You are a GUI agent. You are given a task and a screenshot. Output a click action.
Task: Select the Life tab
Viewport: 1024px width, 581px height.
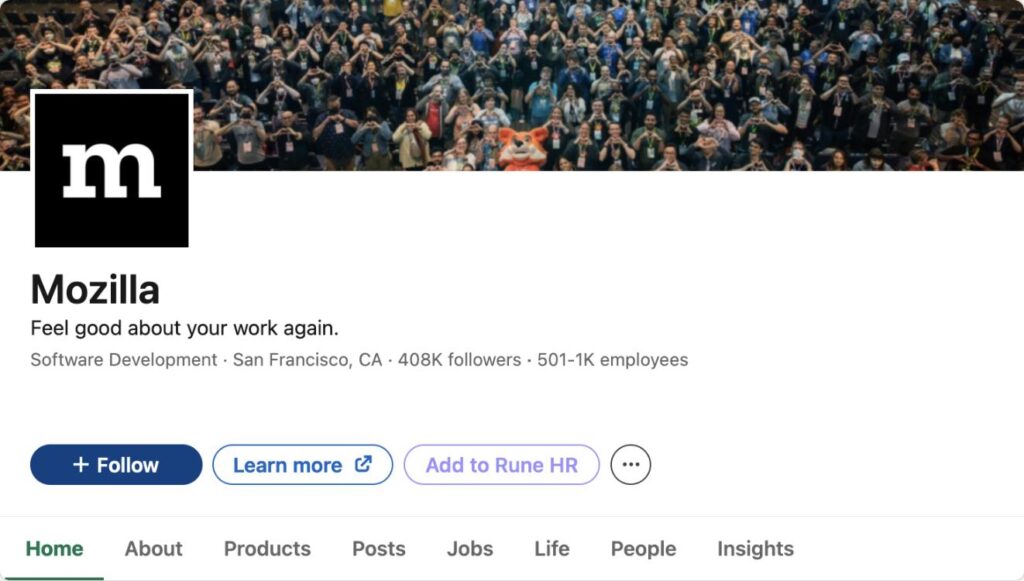tap(551, 548)
